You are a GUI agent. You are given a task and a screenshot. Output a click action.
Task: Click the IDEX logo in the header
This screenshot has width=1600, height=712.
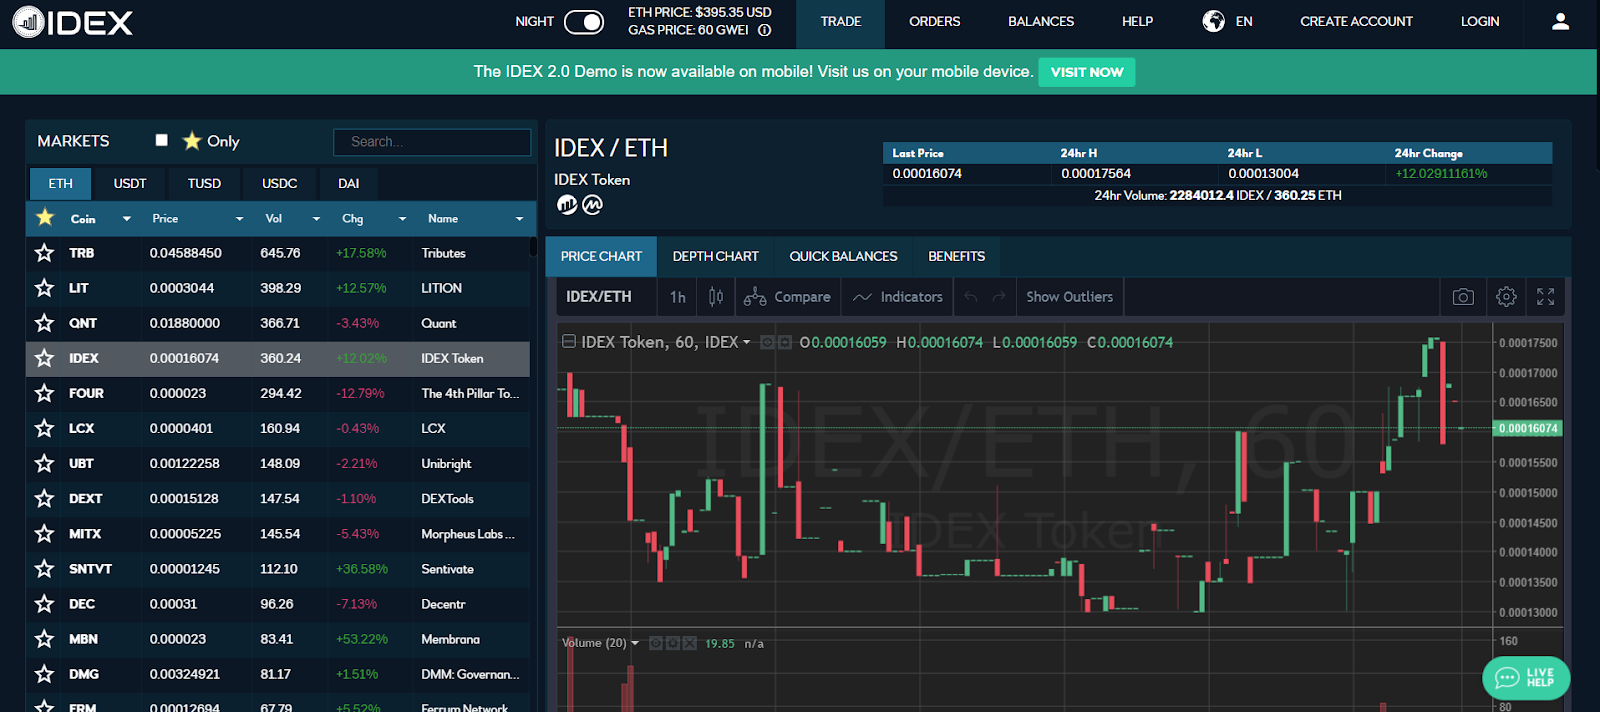point(72,22)
